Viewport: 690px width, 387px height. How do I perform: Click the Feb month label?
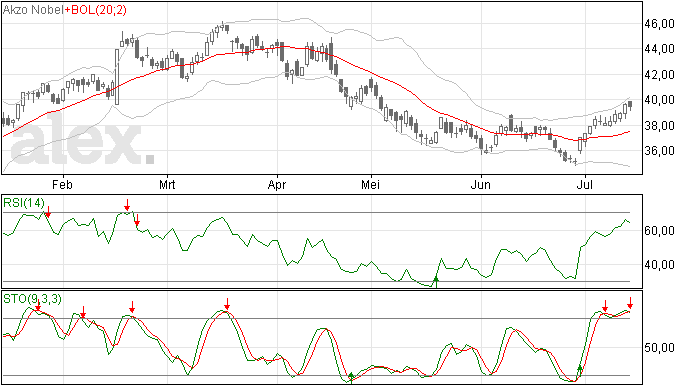coord(62,184)
